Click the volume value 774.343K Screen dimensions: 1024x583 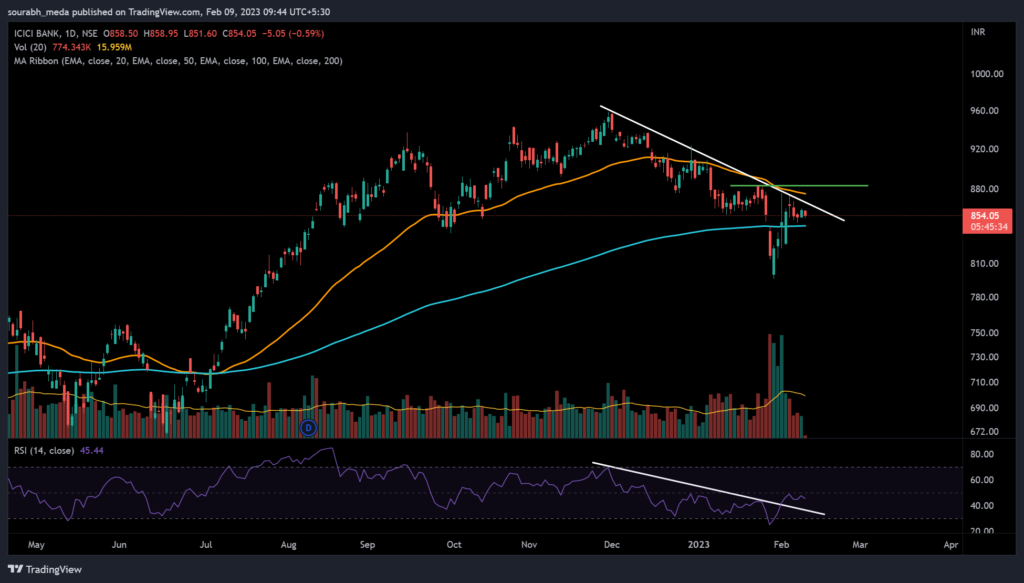click(72, 47)
